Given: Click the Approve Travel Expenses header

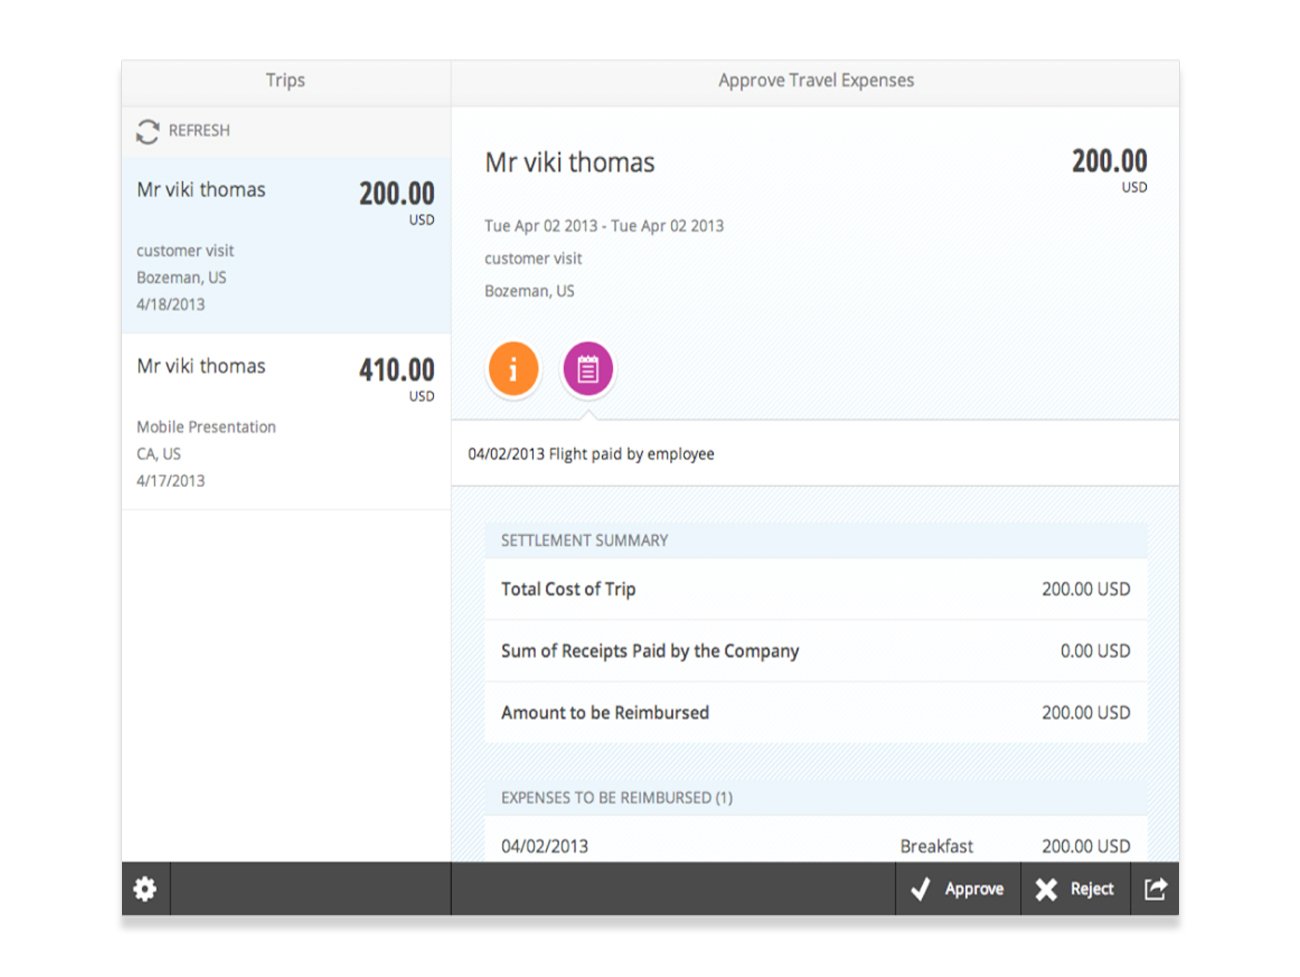Looking at the screenshot, I should [x=815, y=81].
